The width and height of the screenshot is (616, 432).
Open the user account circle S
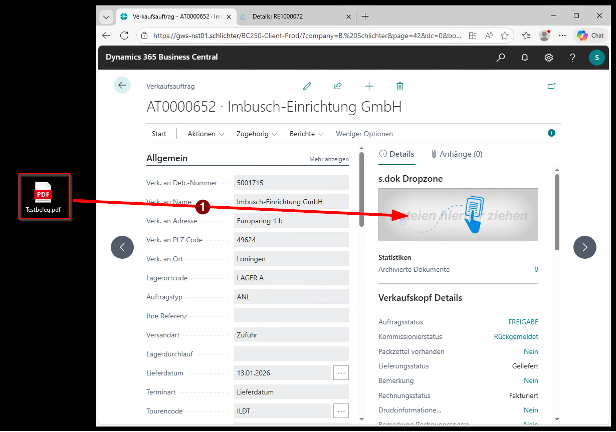[597, 58]
